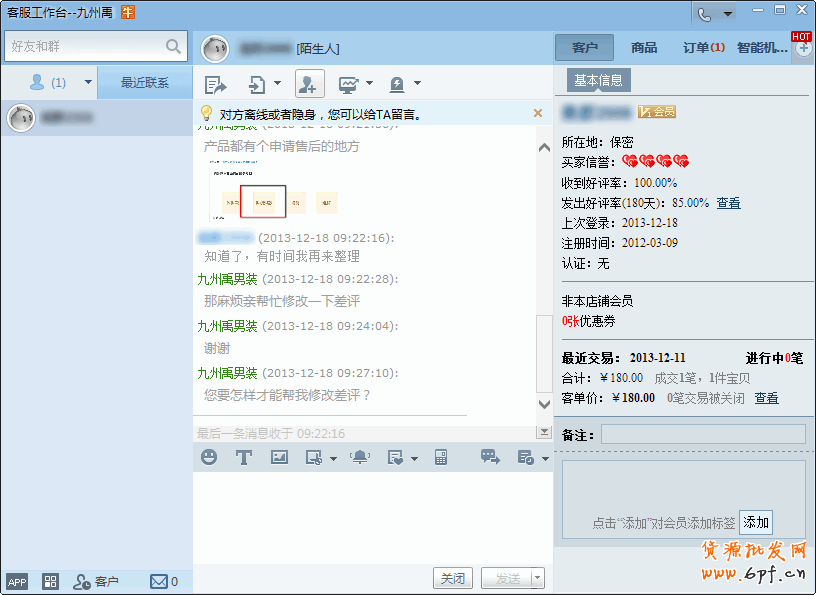This screenshot has width=816, height=595.
Task: Open the contacts filter dropdown arrow
Action: (88, 83)
